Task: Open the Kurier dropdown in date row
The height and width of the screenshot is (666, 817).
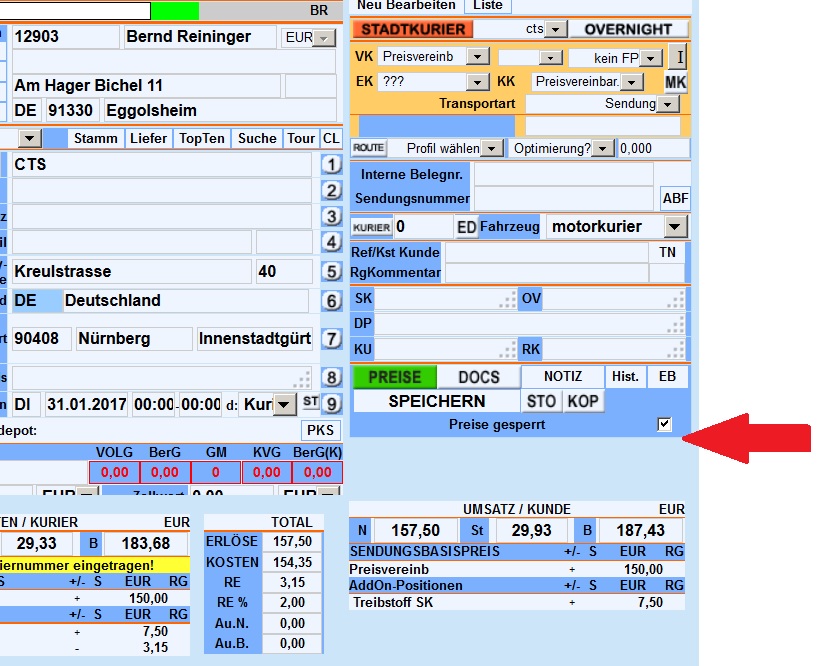Action: [284, 404]
